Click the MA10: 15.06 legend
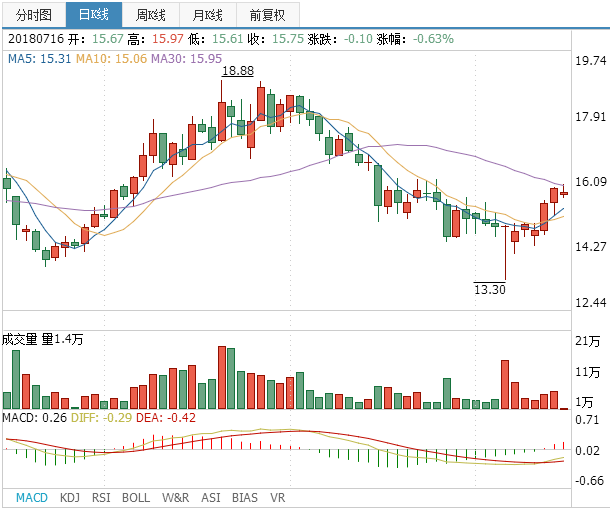 coord(111,59)
